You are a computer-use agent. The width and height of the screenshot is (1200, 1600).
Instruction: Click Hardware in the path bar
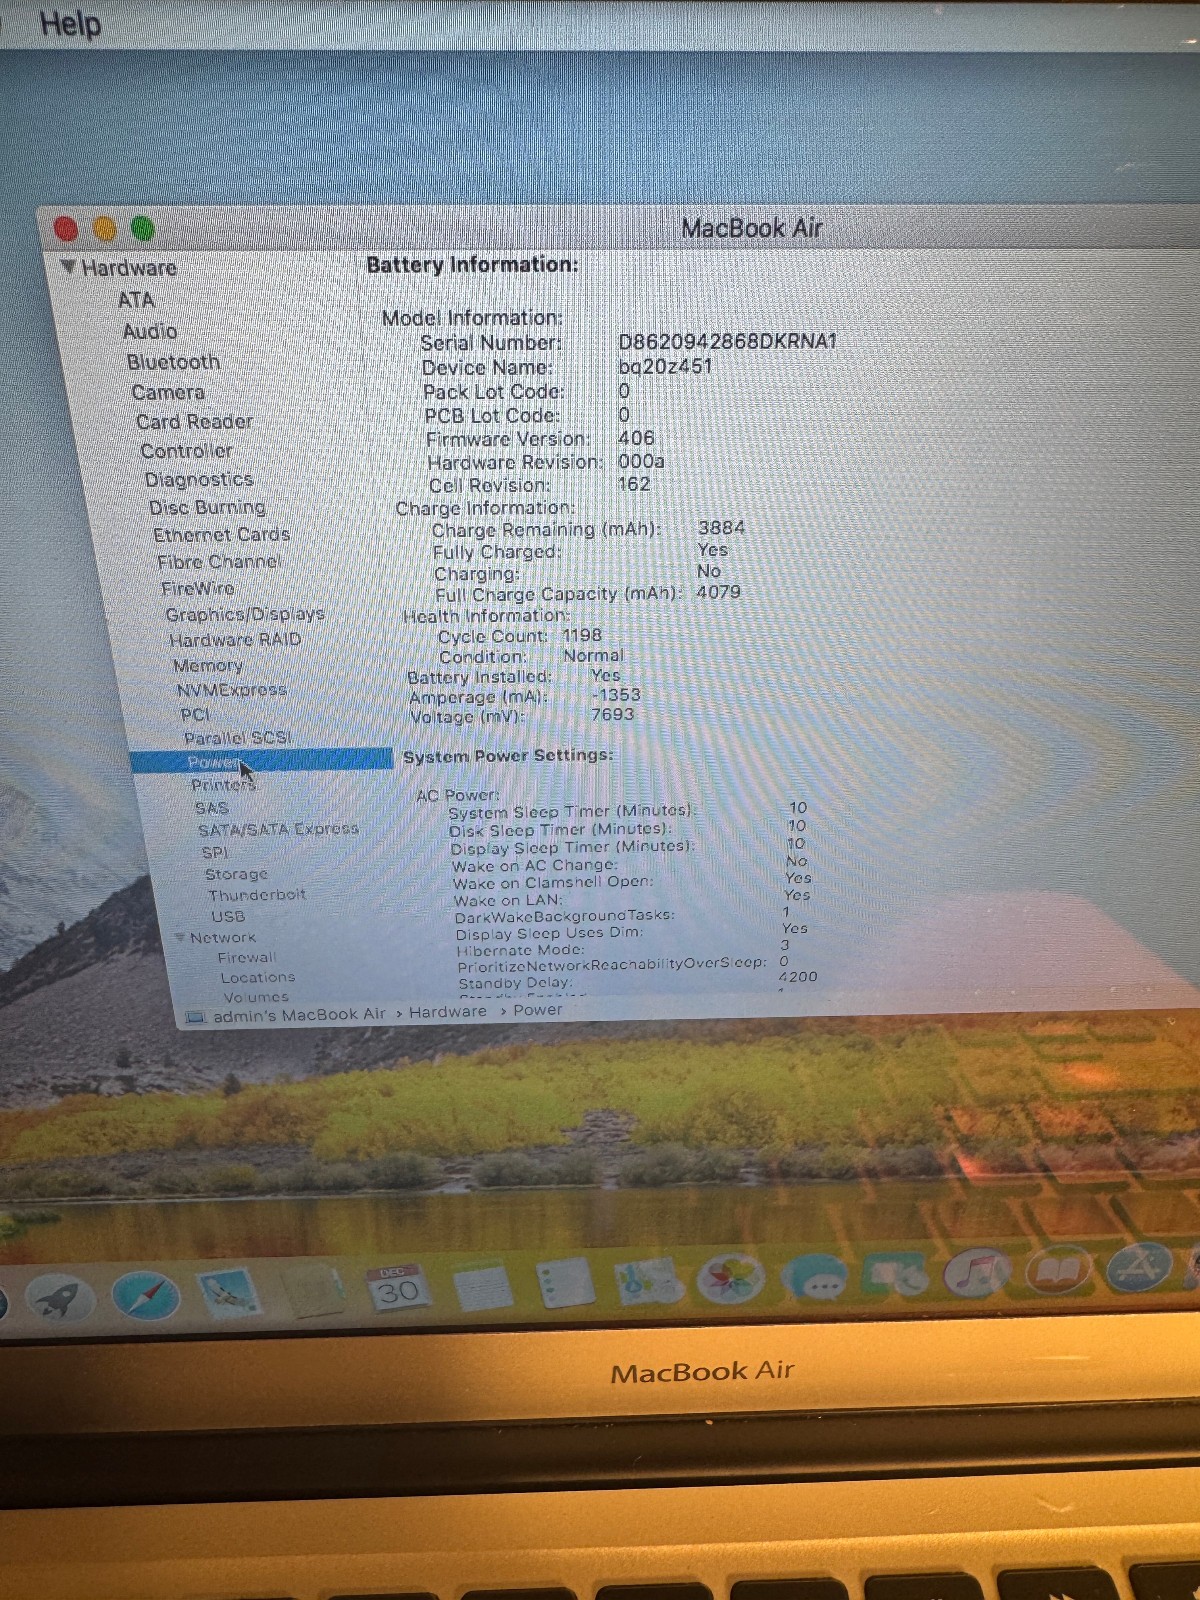pyautogui.click(x=448, y=1012)
